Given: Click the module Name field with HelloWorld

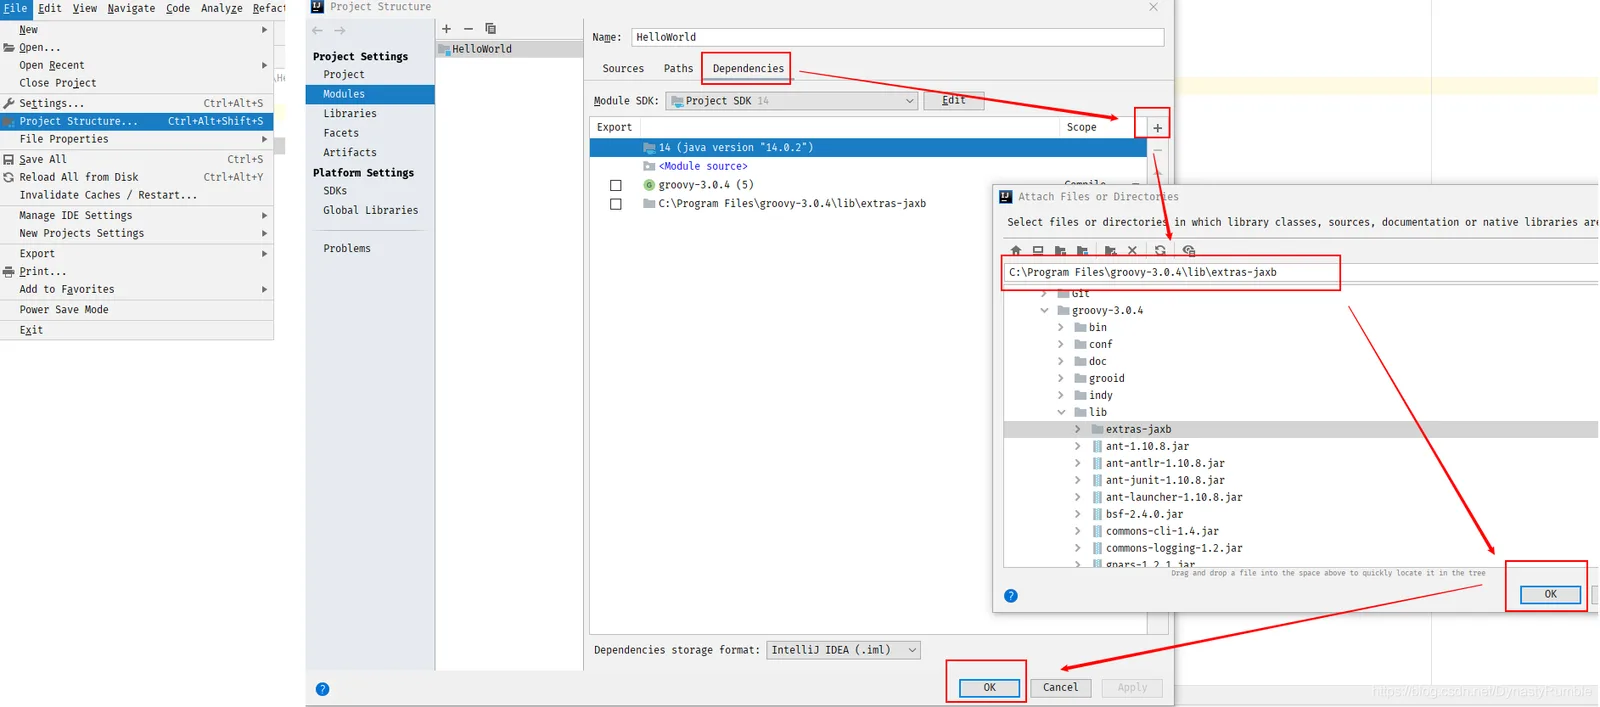Looking at the screenshot, I should 897,37.
